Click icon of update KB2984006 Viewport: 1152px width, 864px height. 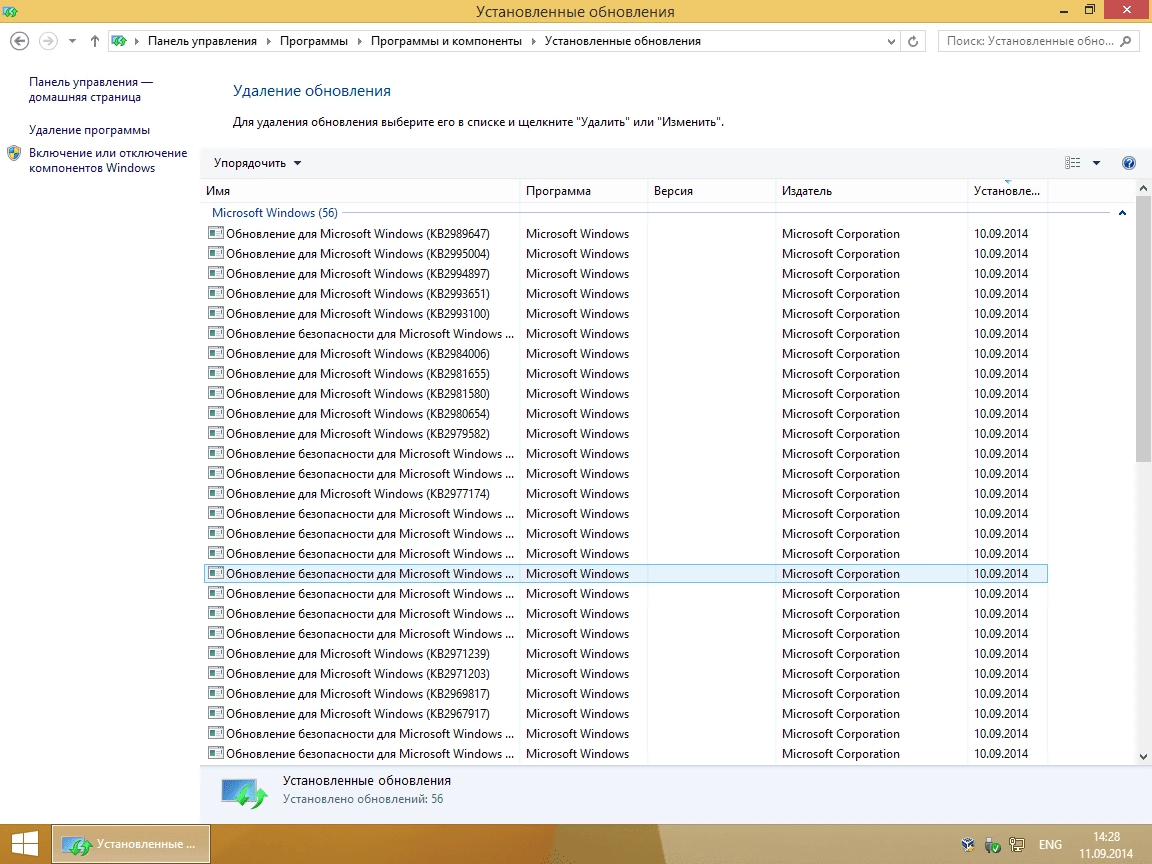[215, 353]
